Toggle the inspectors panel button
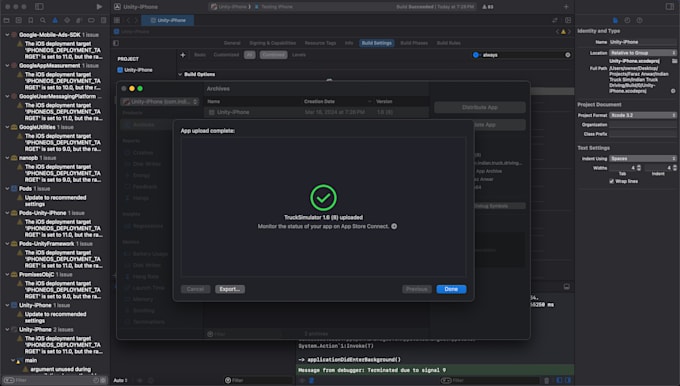The image size is (680, 386). [670, 7]
